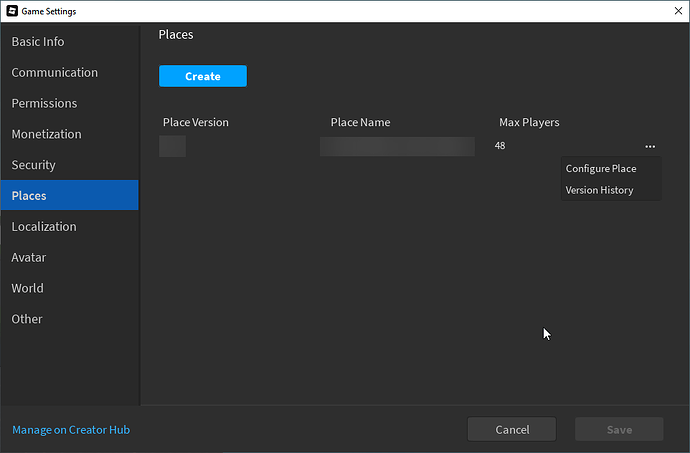Select the Places section in sidebar
The image size is (690, 453).
[x=29, y=196]
